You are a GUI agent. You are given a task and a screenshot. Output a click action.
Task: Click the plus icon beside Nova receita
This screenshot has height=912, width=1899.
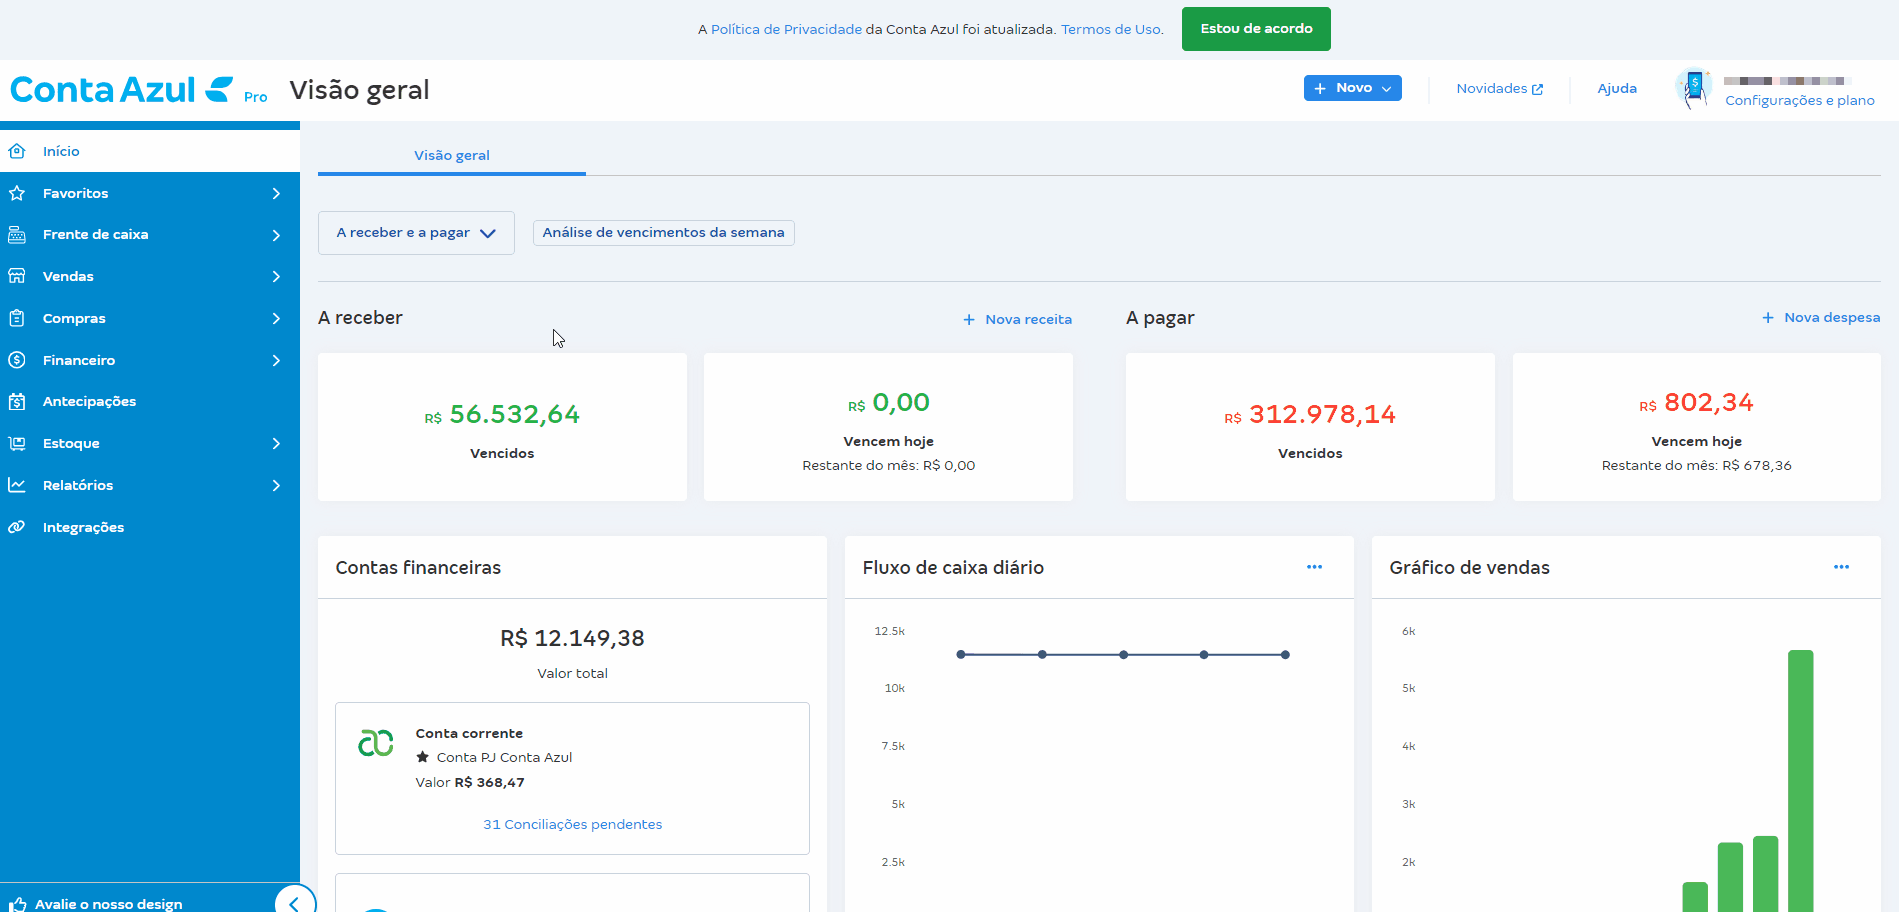[x=969, y=320]
